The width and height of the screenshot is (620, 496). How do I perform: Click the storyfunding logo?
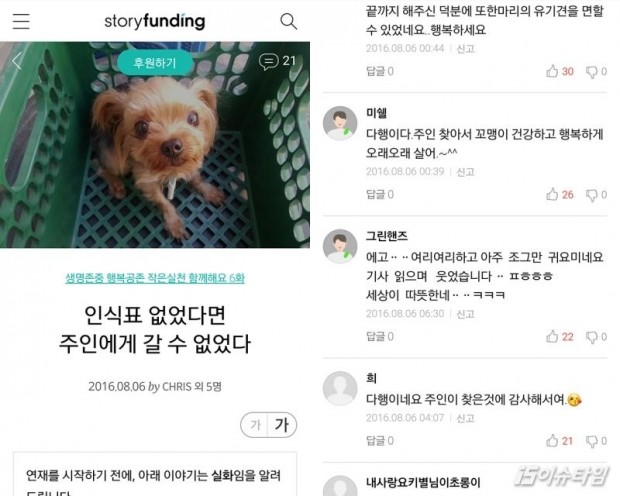[155, 21]
